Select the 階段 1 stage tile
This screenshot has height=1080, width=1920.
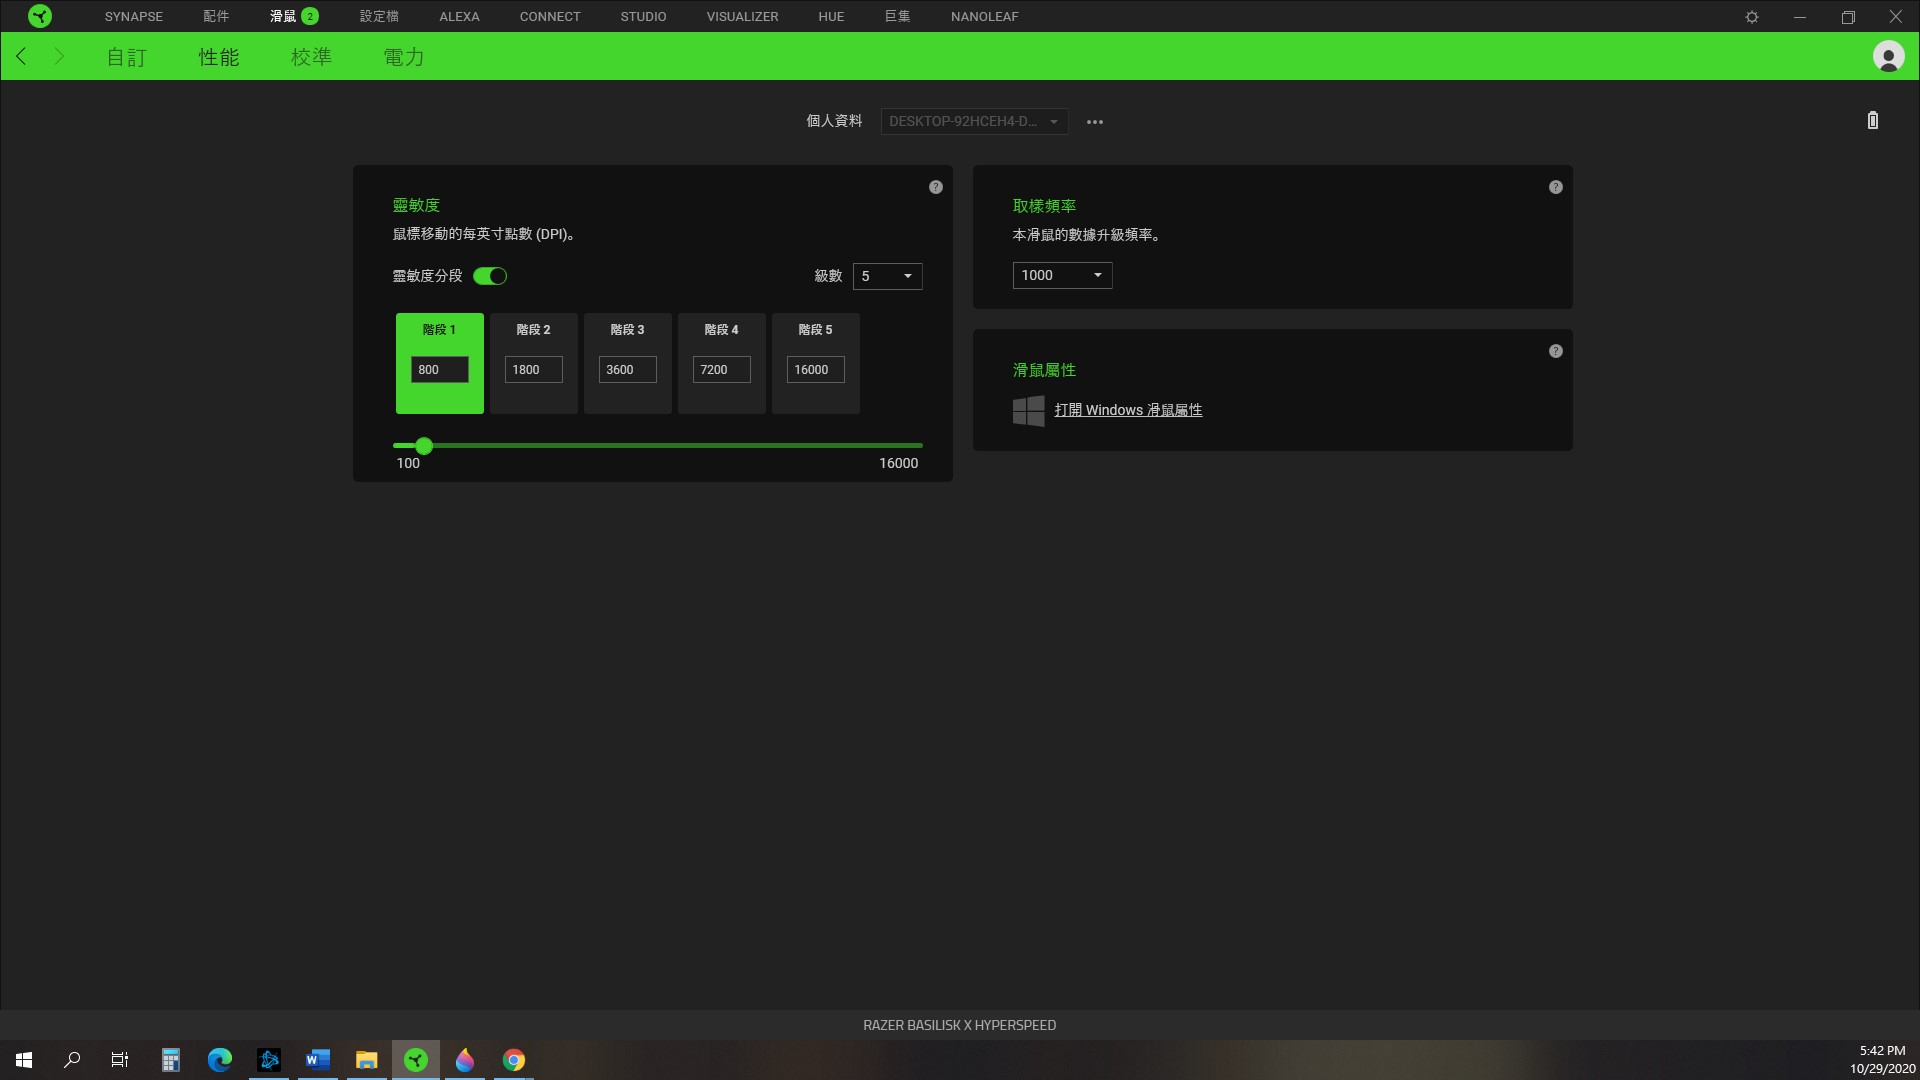[x=440, y=363]
